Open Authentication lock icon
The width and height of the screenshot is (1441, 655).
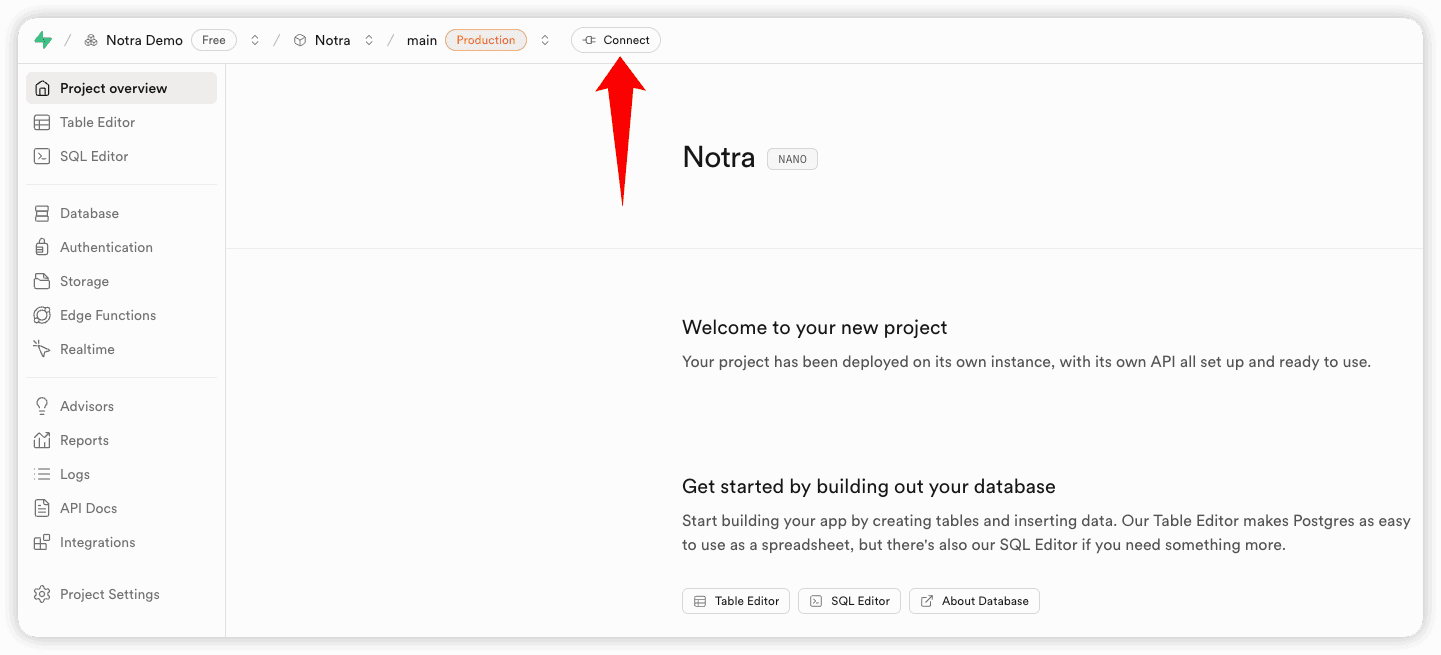(x=42, y=248)
